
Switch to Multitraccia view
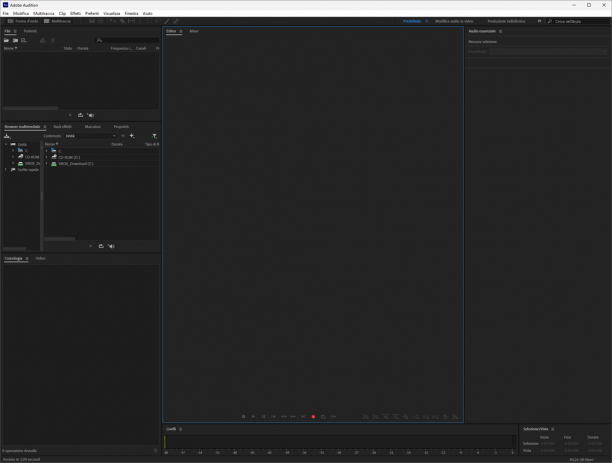pyautogui.click(x=57, y=21)
